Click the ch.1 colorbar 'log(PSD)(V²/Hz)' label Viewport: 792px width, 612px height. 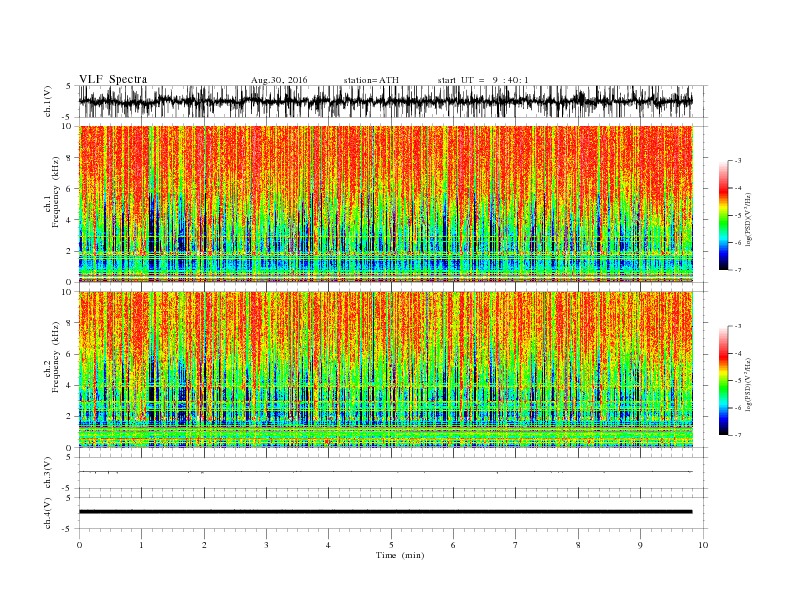(x=749, y=219)
